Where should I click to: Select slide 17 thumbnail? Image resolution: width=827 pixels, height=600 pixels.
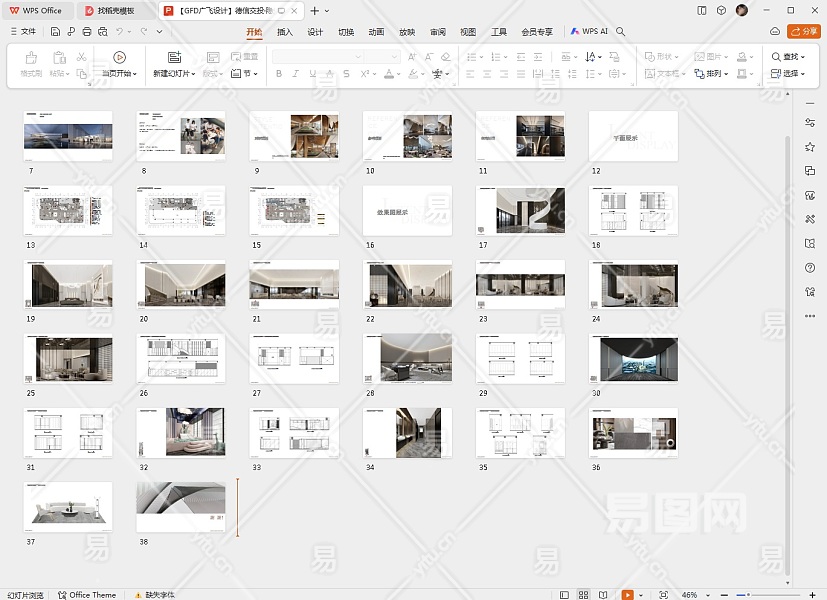coord(520,210)
